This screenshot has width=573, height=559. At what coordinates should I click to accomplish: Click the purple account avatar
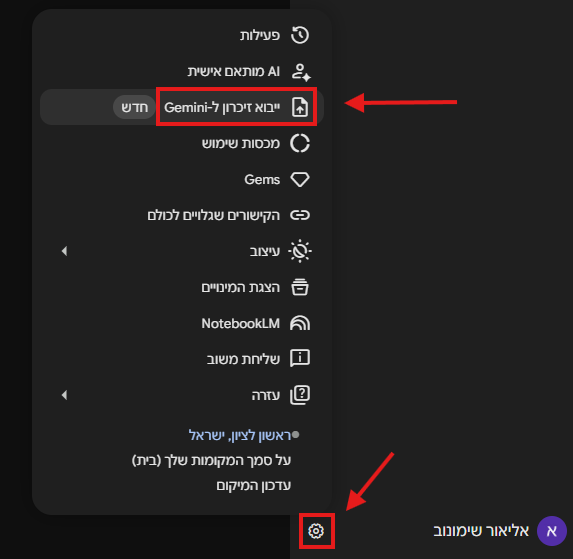(x=551, y=531)
